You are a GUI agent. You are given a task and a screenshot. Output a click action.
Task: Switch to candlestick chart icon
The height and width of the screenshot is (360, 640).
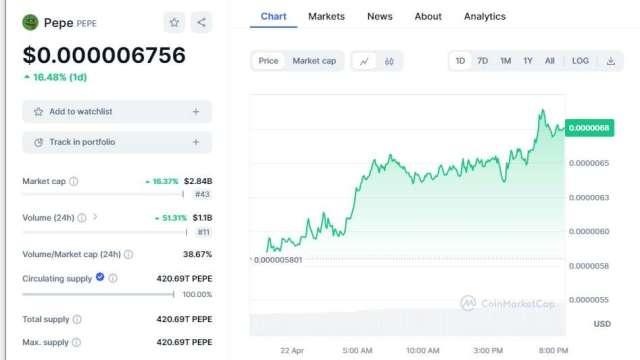[389, 61]
